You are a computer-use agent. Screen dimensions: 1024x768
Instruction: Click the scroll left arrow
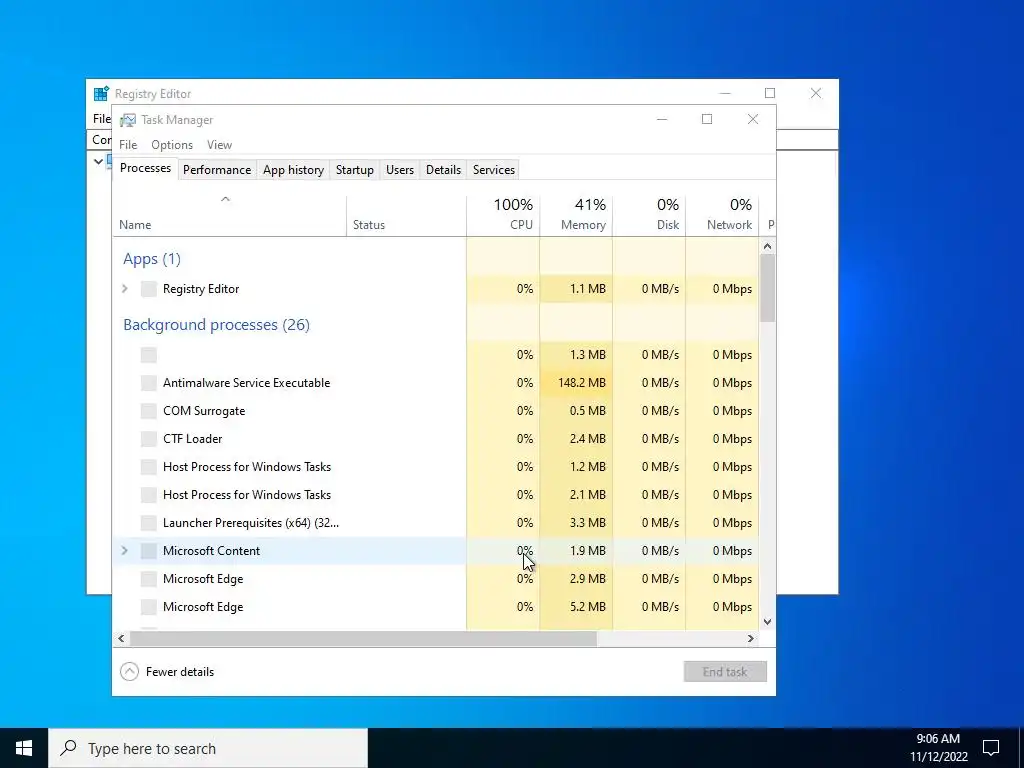point(121,638)
